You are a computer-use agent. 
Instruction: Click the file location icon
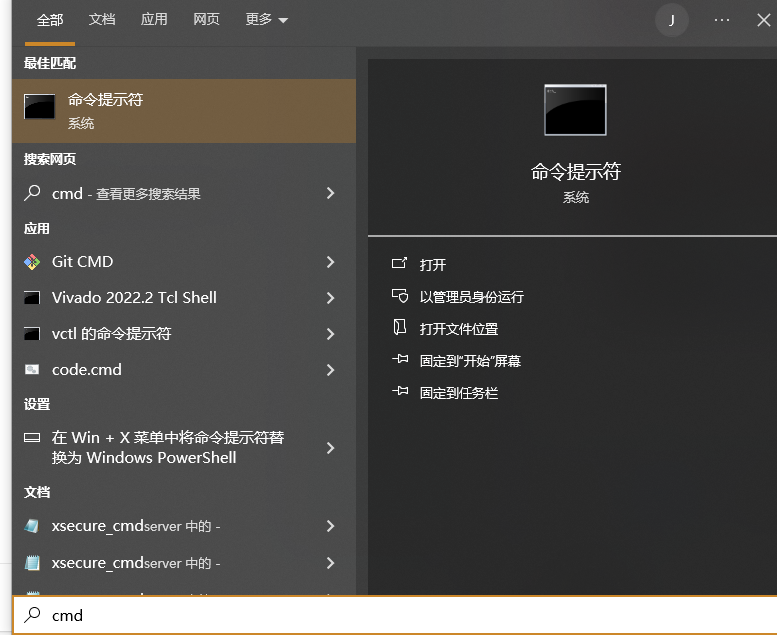click(x=399, y=327)
